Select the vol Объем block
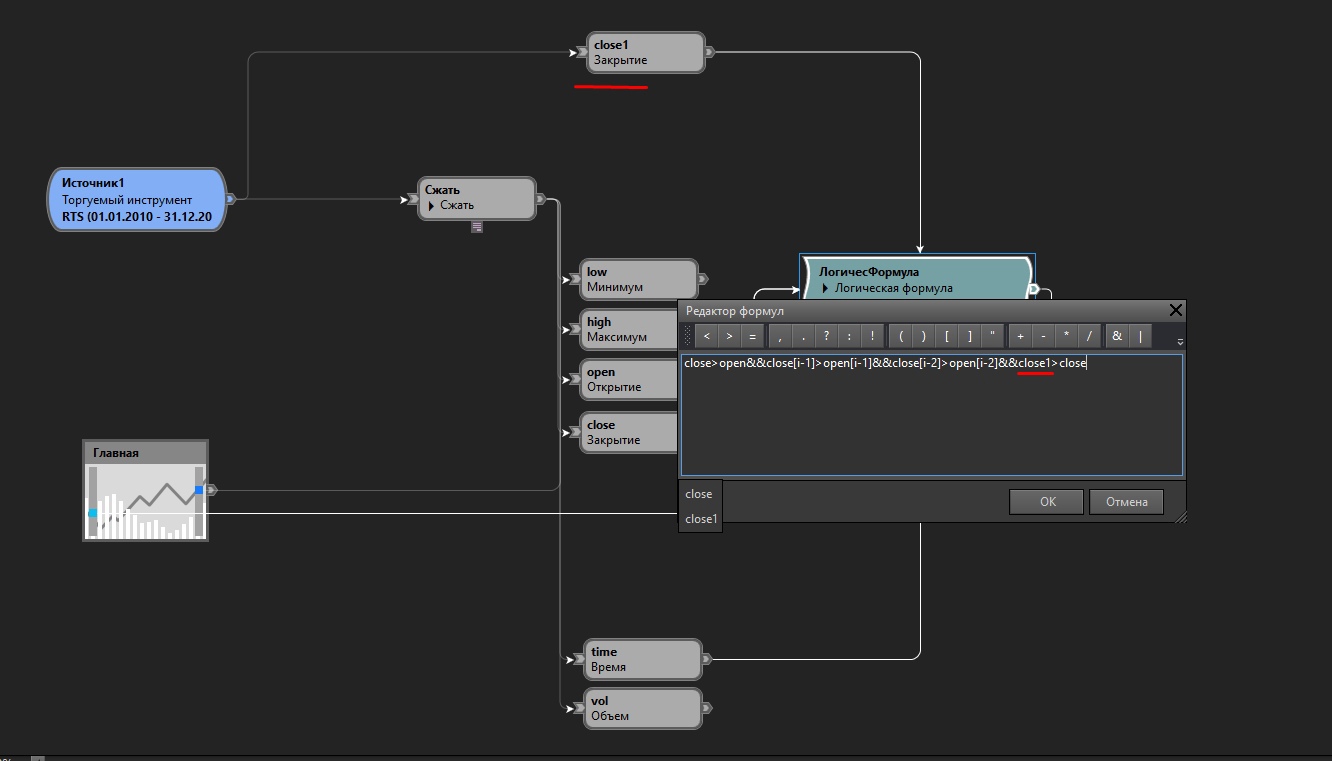Image resolution: width=1332 pixels, height=761 pixels. [x=643, y=708]
